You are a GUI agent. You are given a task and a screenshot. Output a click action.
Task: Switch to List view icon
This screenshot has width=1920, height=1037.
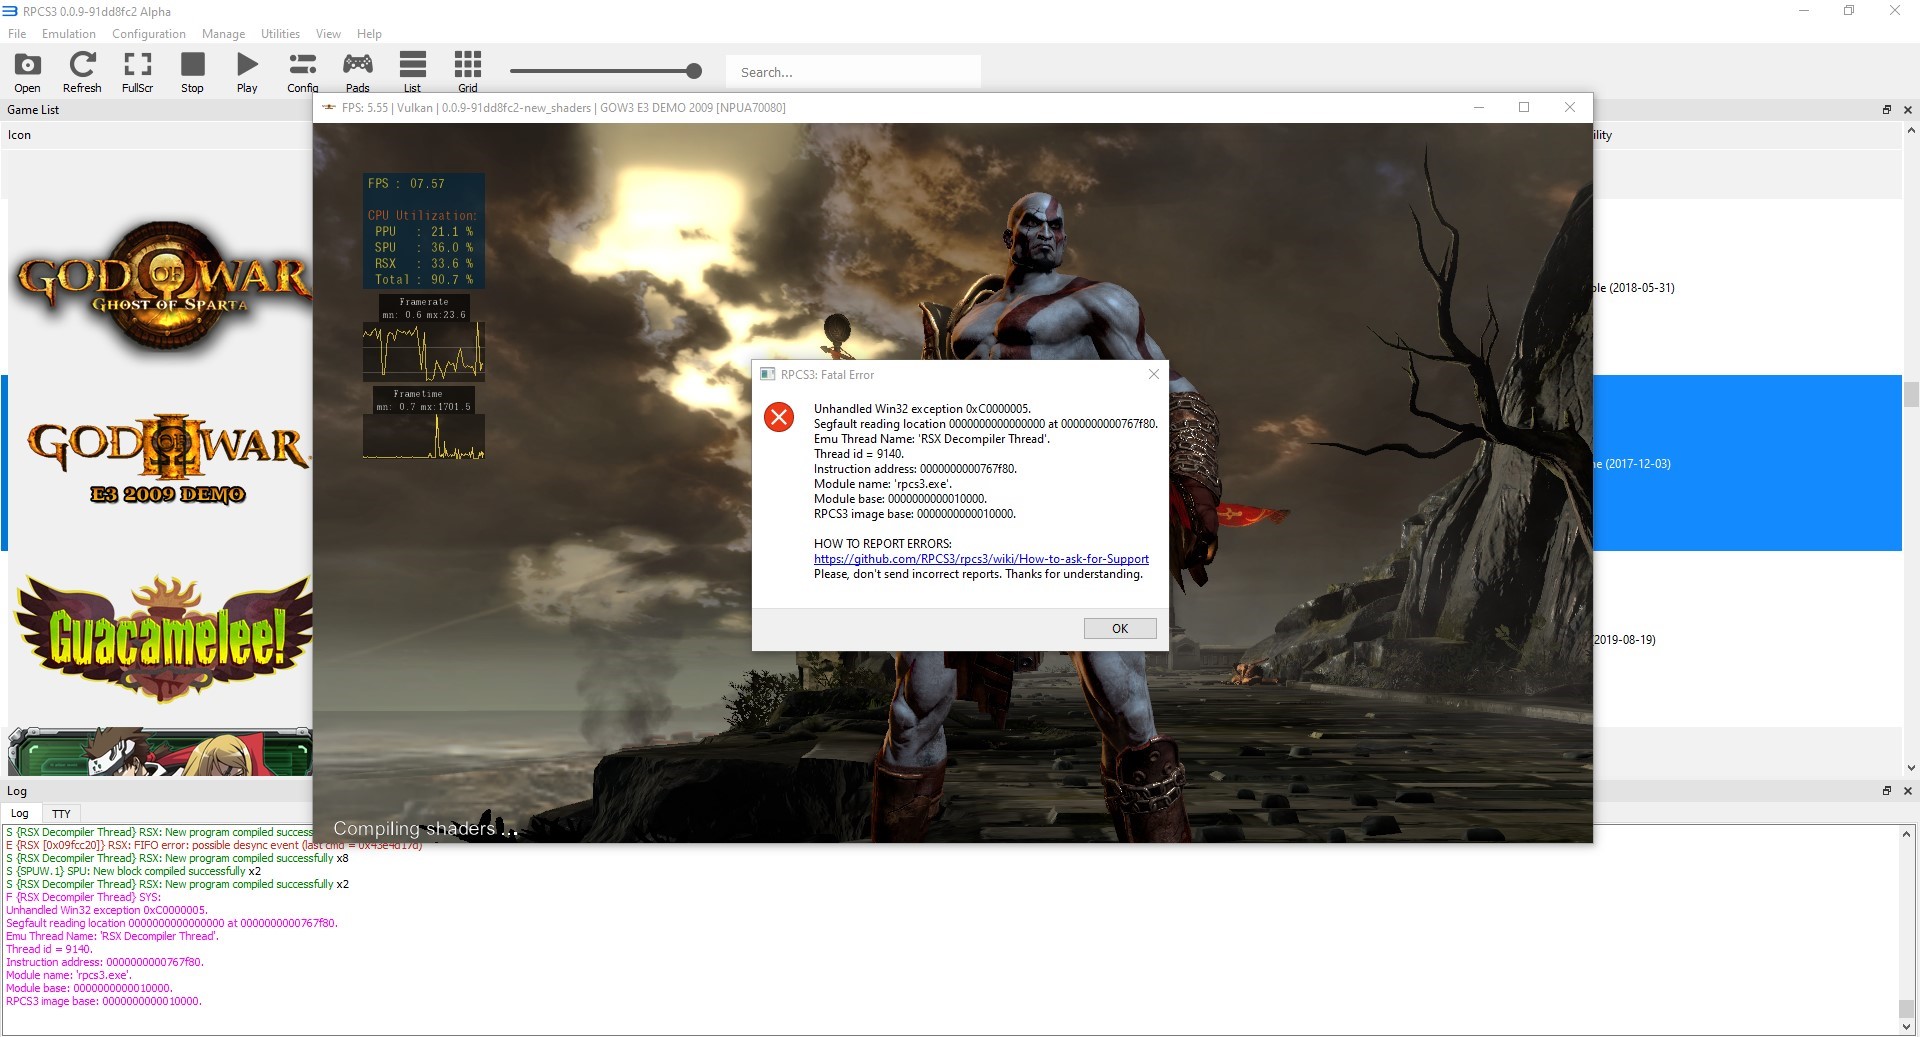[412, 72]
